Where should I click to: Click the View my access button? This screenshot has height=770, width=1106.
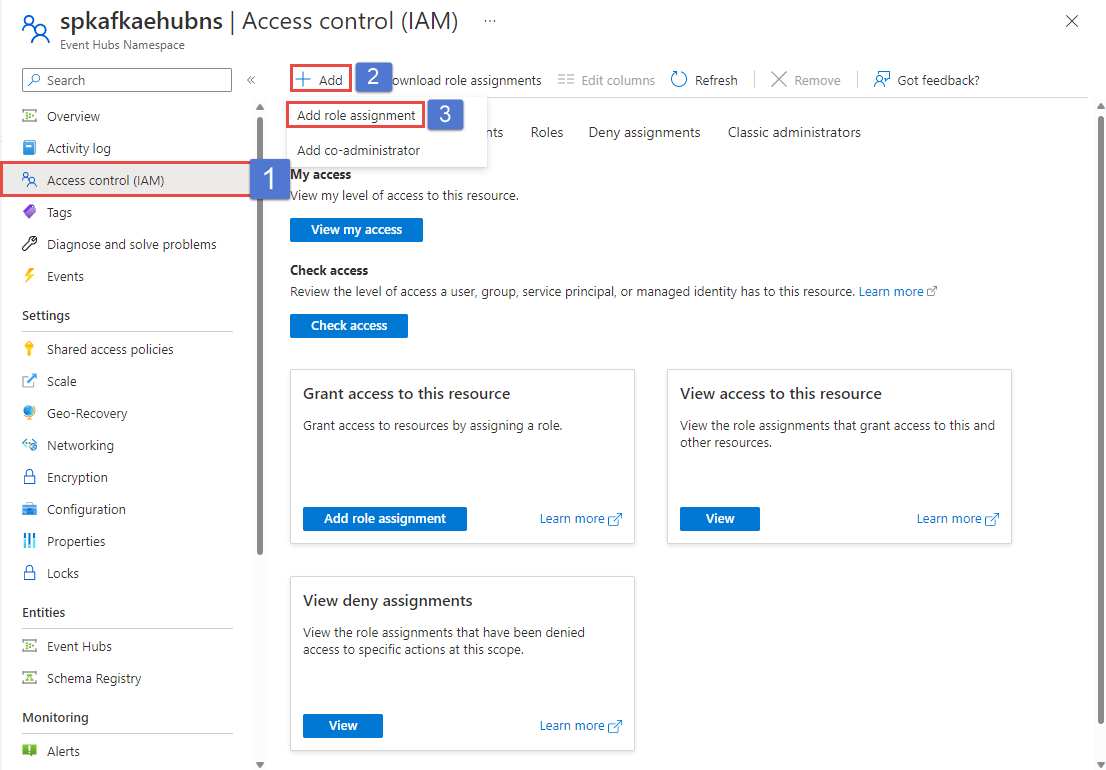(x=356, y=229)
